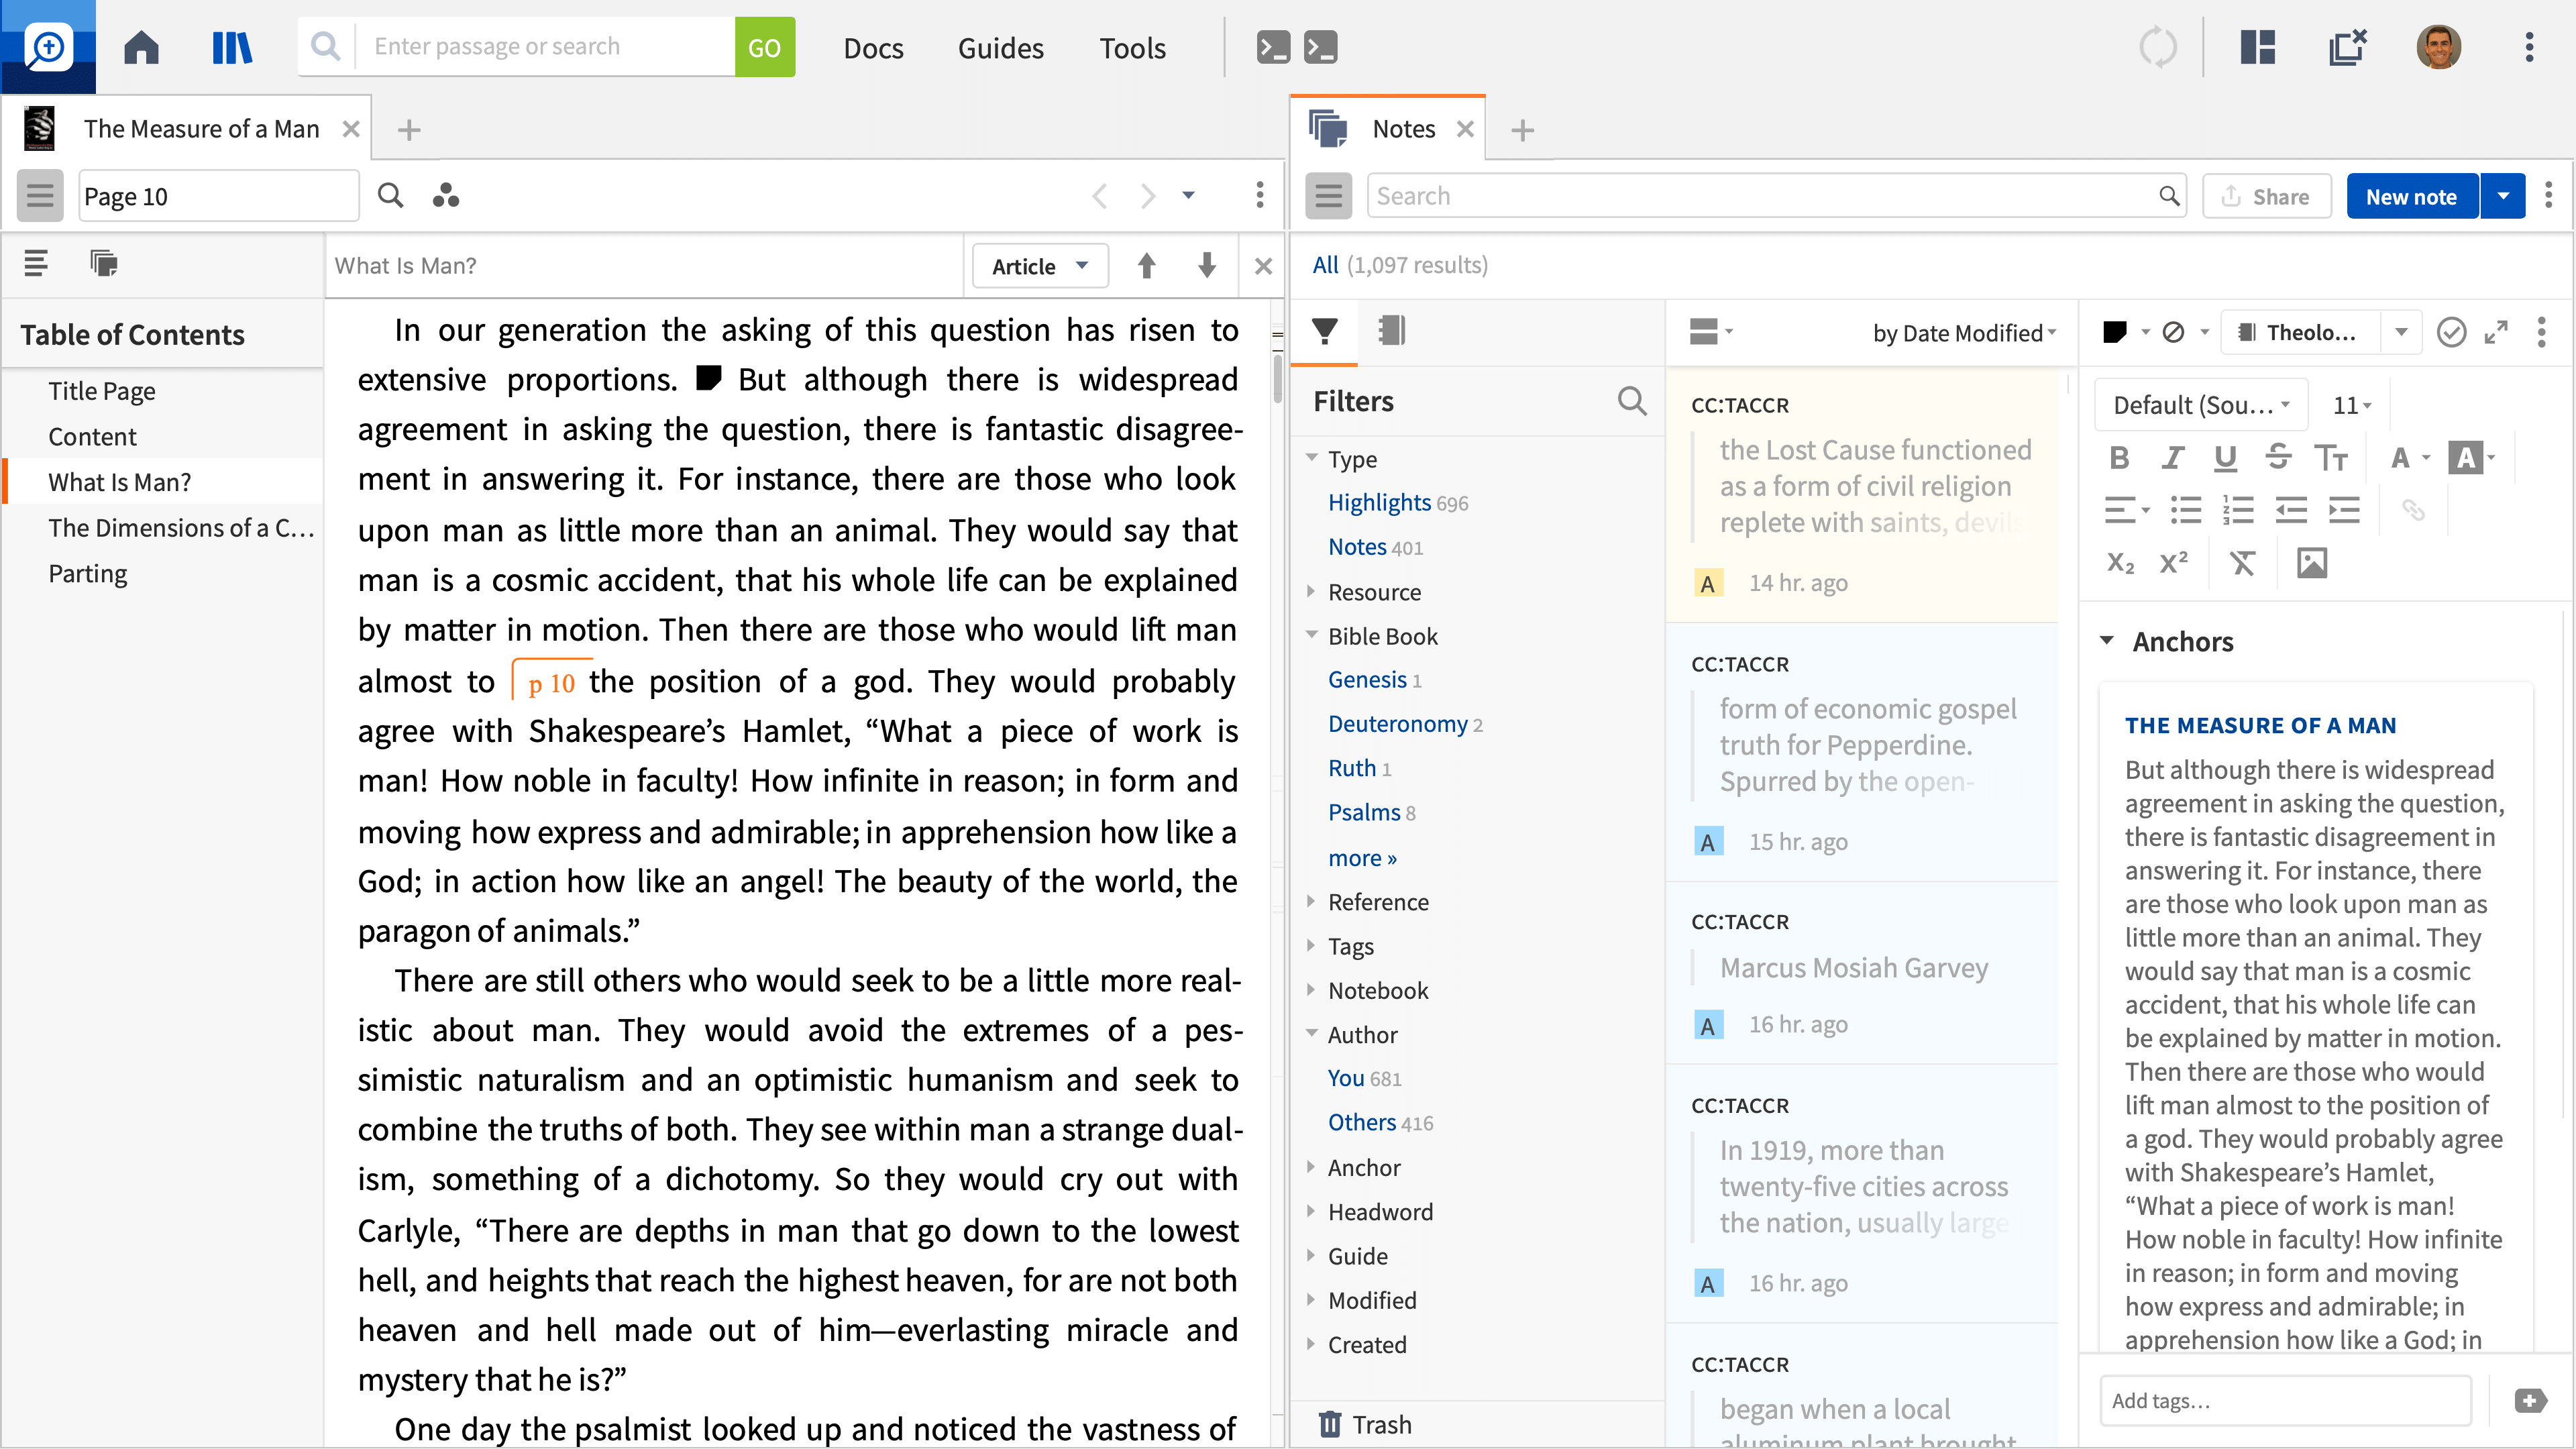
Task: Click the sync refresh icon
Action: click(2157, 47)
